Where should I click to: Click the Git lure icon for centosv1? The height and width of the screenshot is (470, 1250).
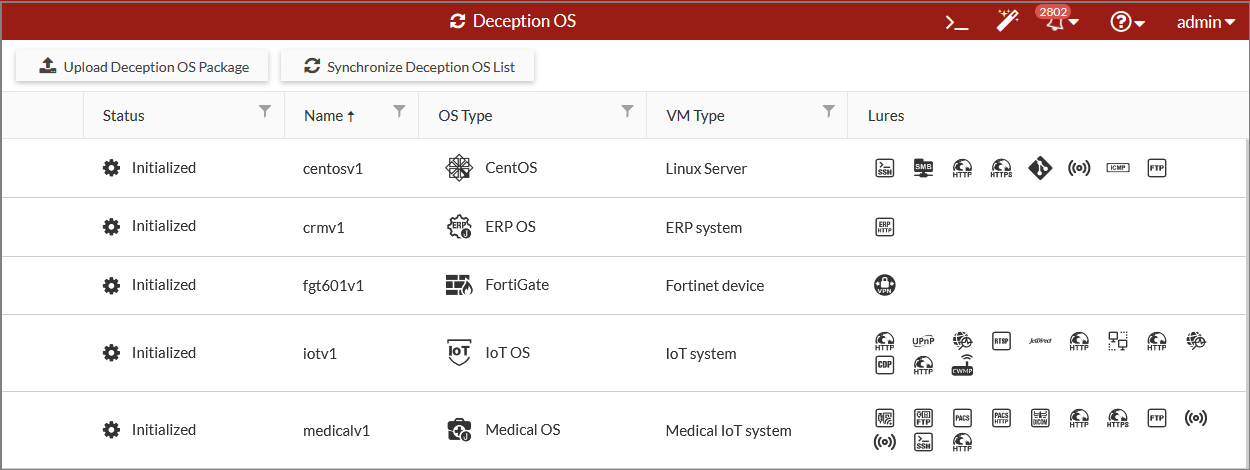(x=1040, y=168)
